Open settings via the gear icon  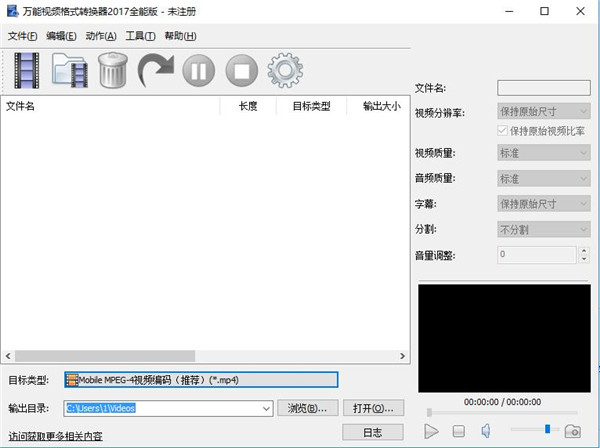tap(285, 71)
